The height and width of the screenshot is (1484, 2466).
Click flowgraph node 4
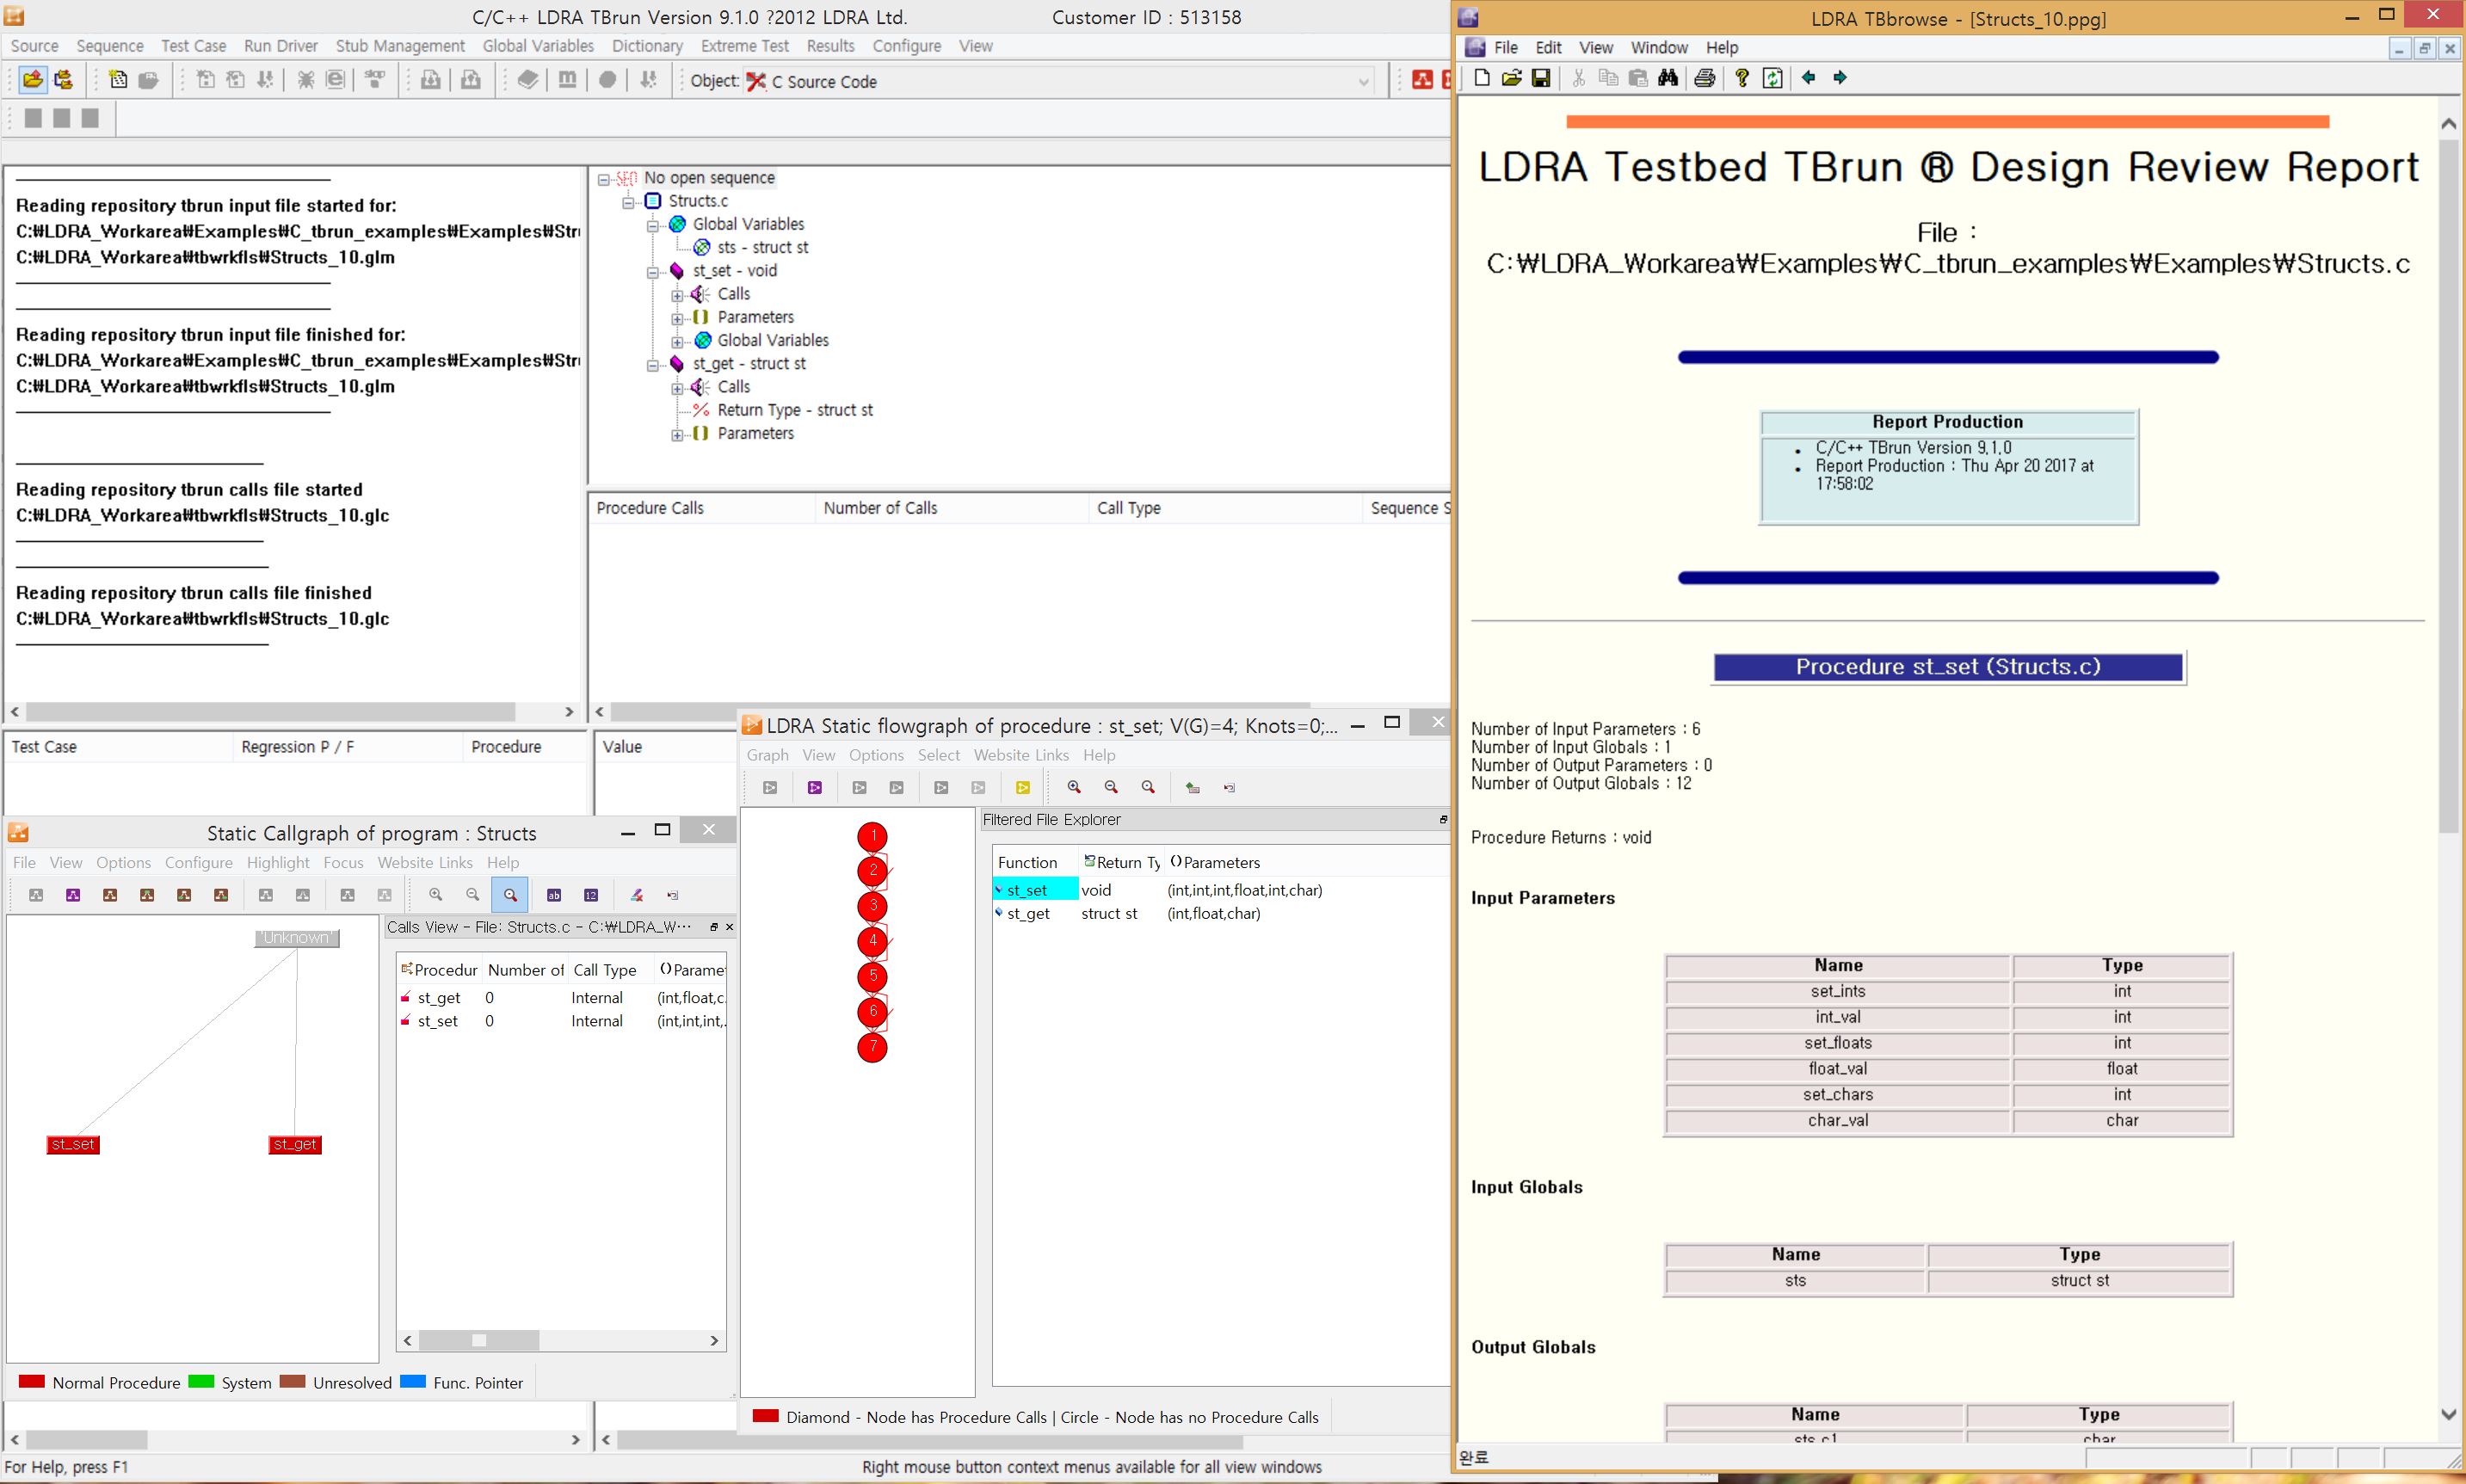[x=872, y=941]
